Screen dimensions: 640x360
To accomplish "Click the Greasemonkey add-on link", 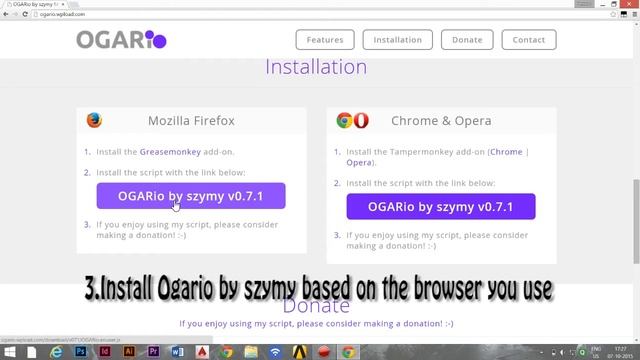I will pos(170,152).
